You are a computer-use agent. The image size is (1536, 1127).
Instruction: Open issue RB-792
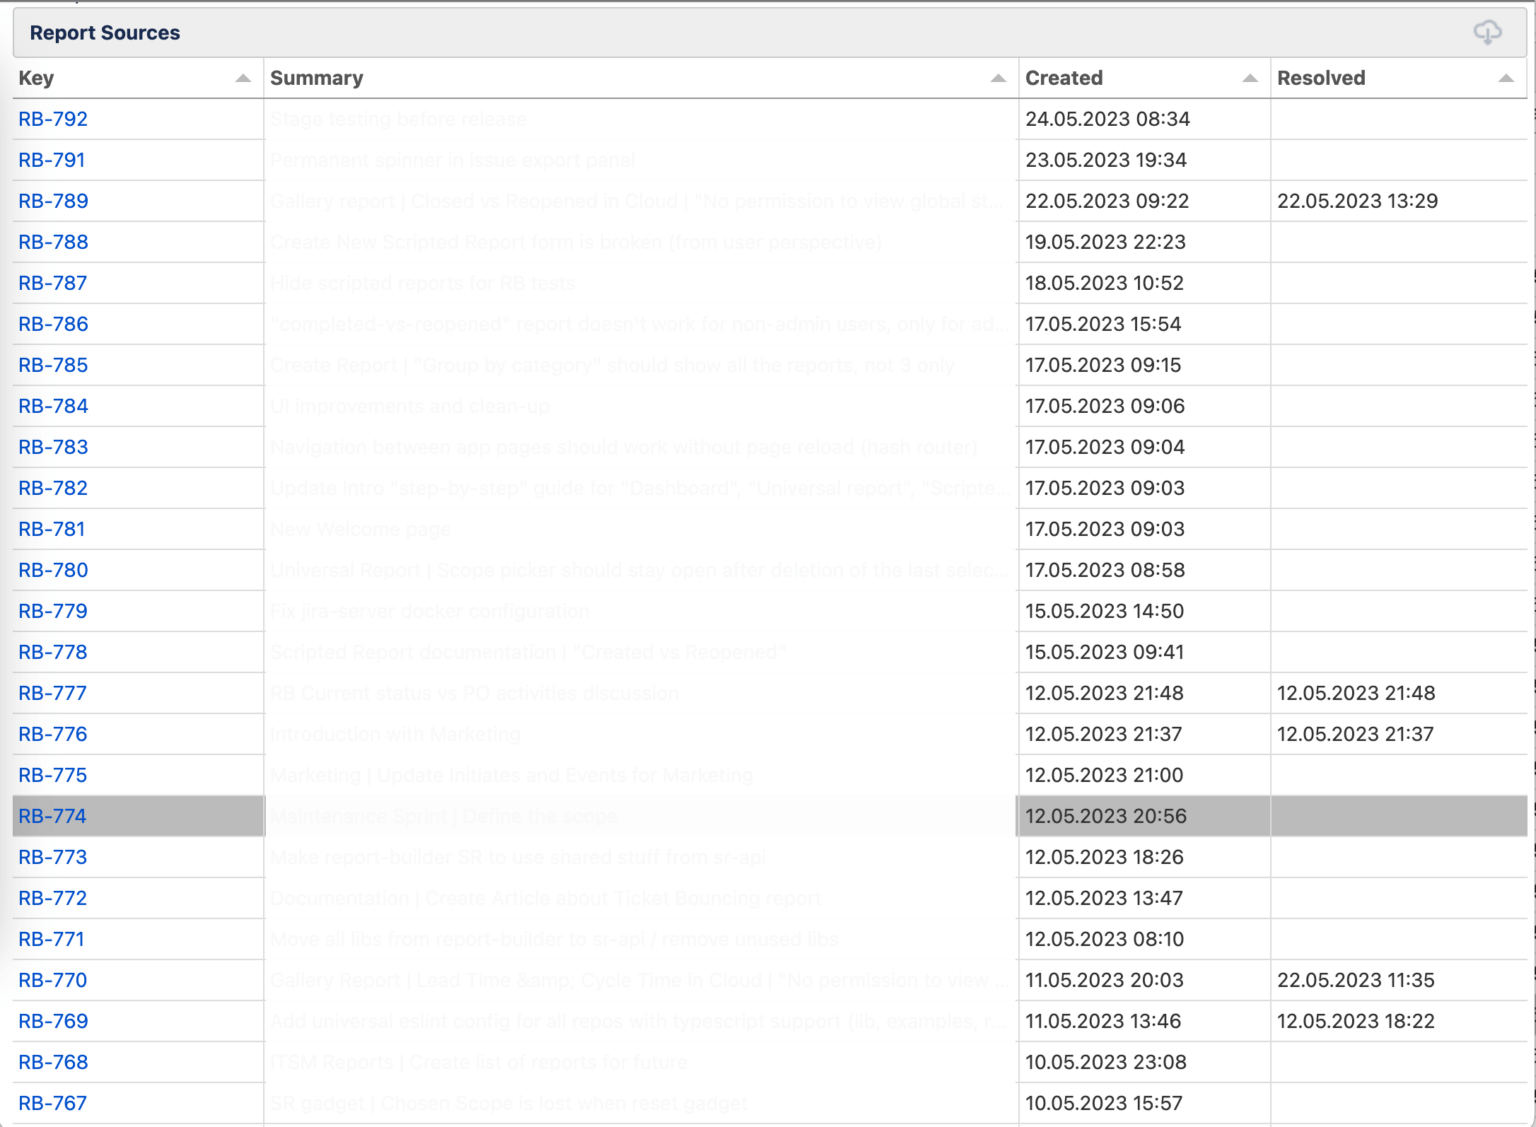pos(52,119)
